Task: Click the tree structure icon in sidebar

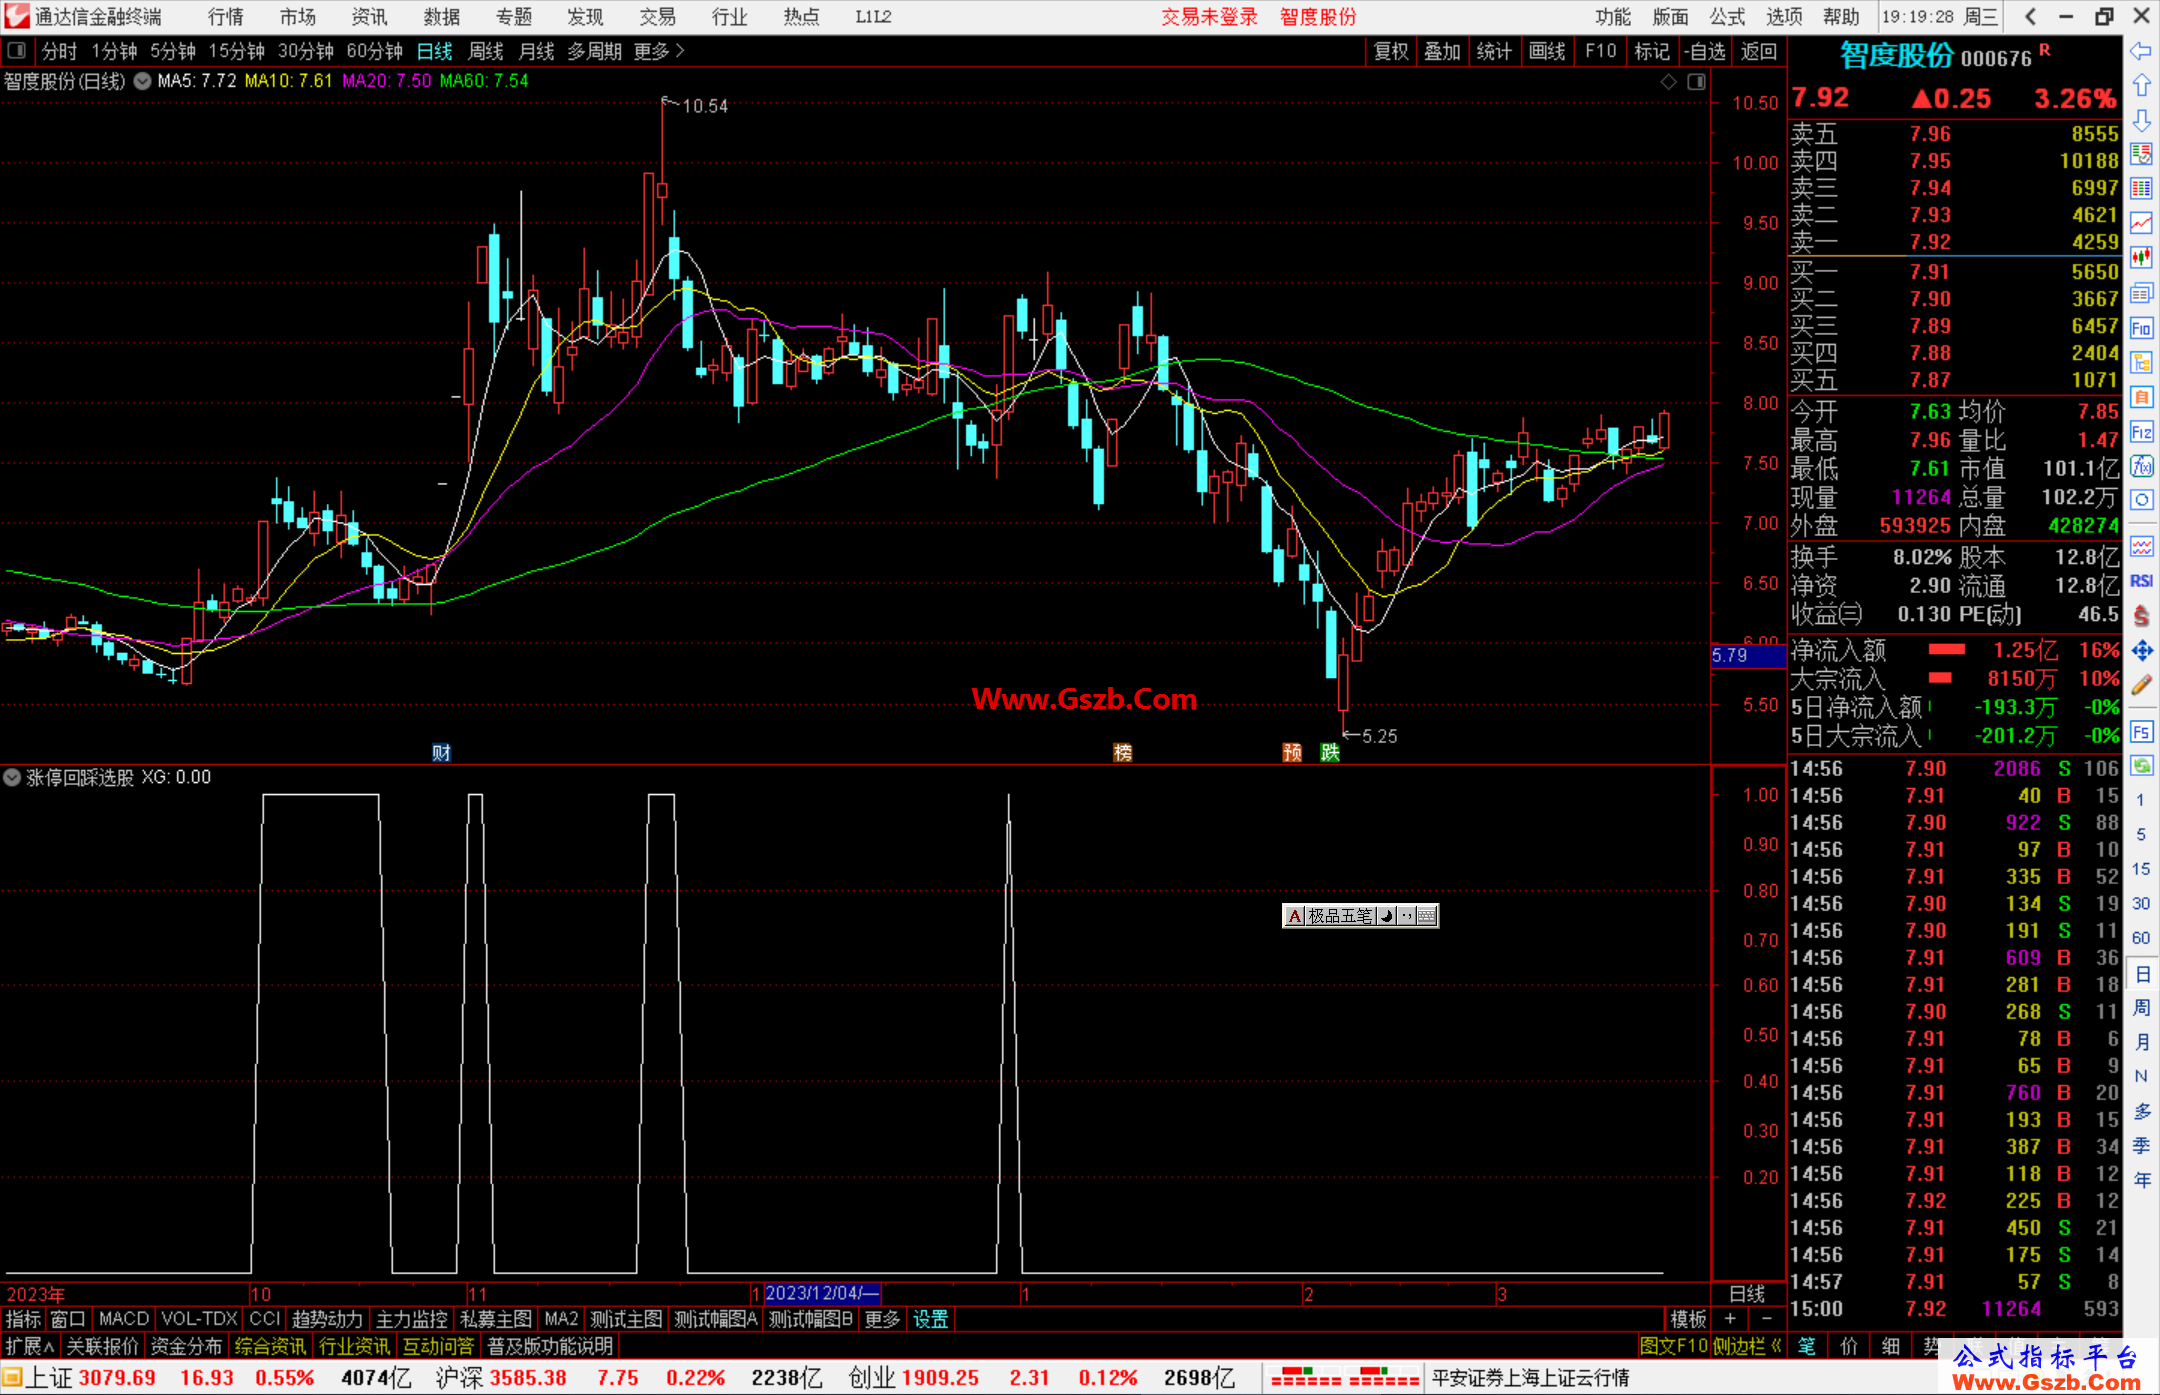Action: click(2141, 362)
